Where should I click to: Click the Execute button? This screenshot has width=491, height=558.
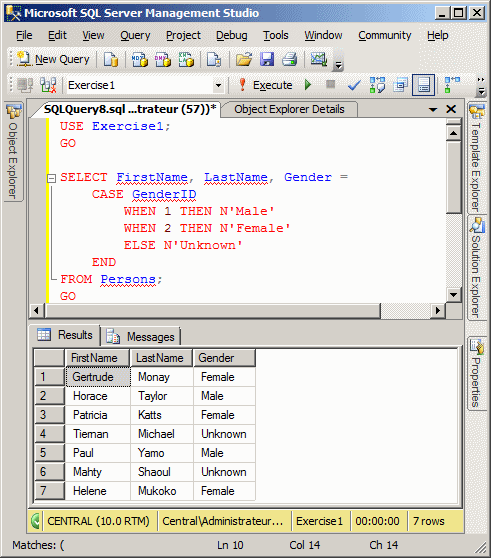265,85
